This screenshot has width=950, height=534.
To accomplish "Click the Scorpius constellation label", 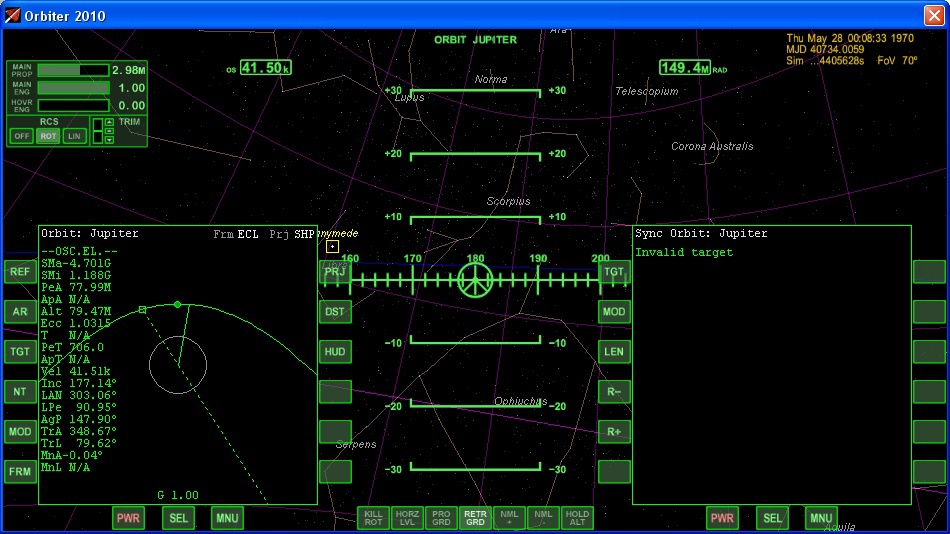I will (x=508, y=201).
